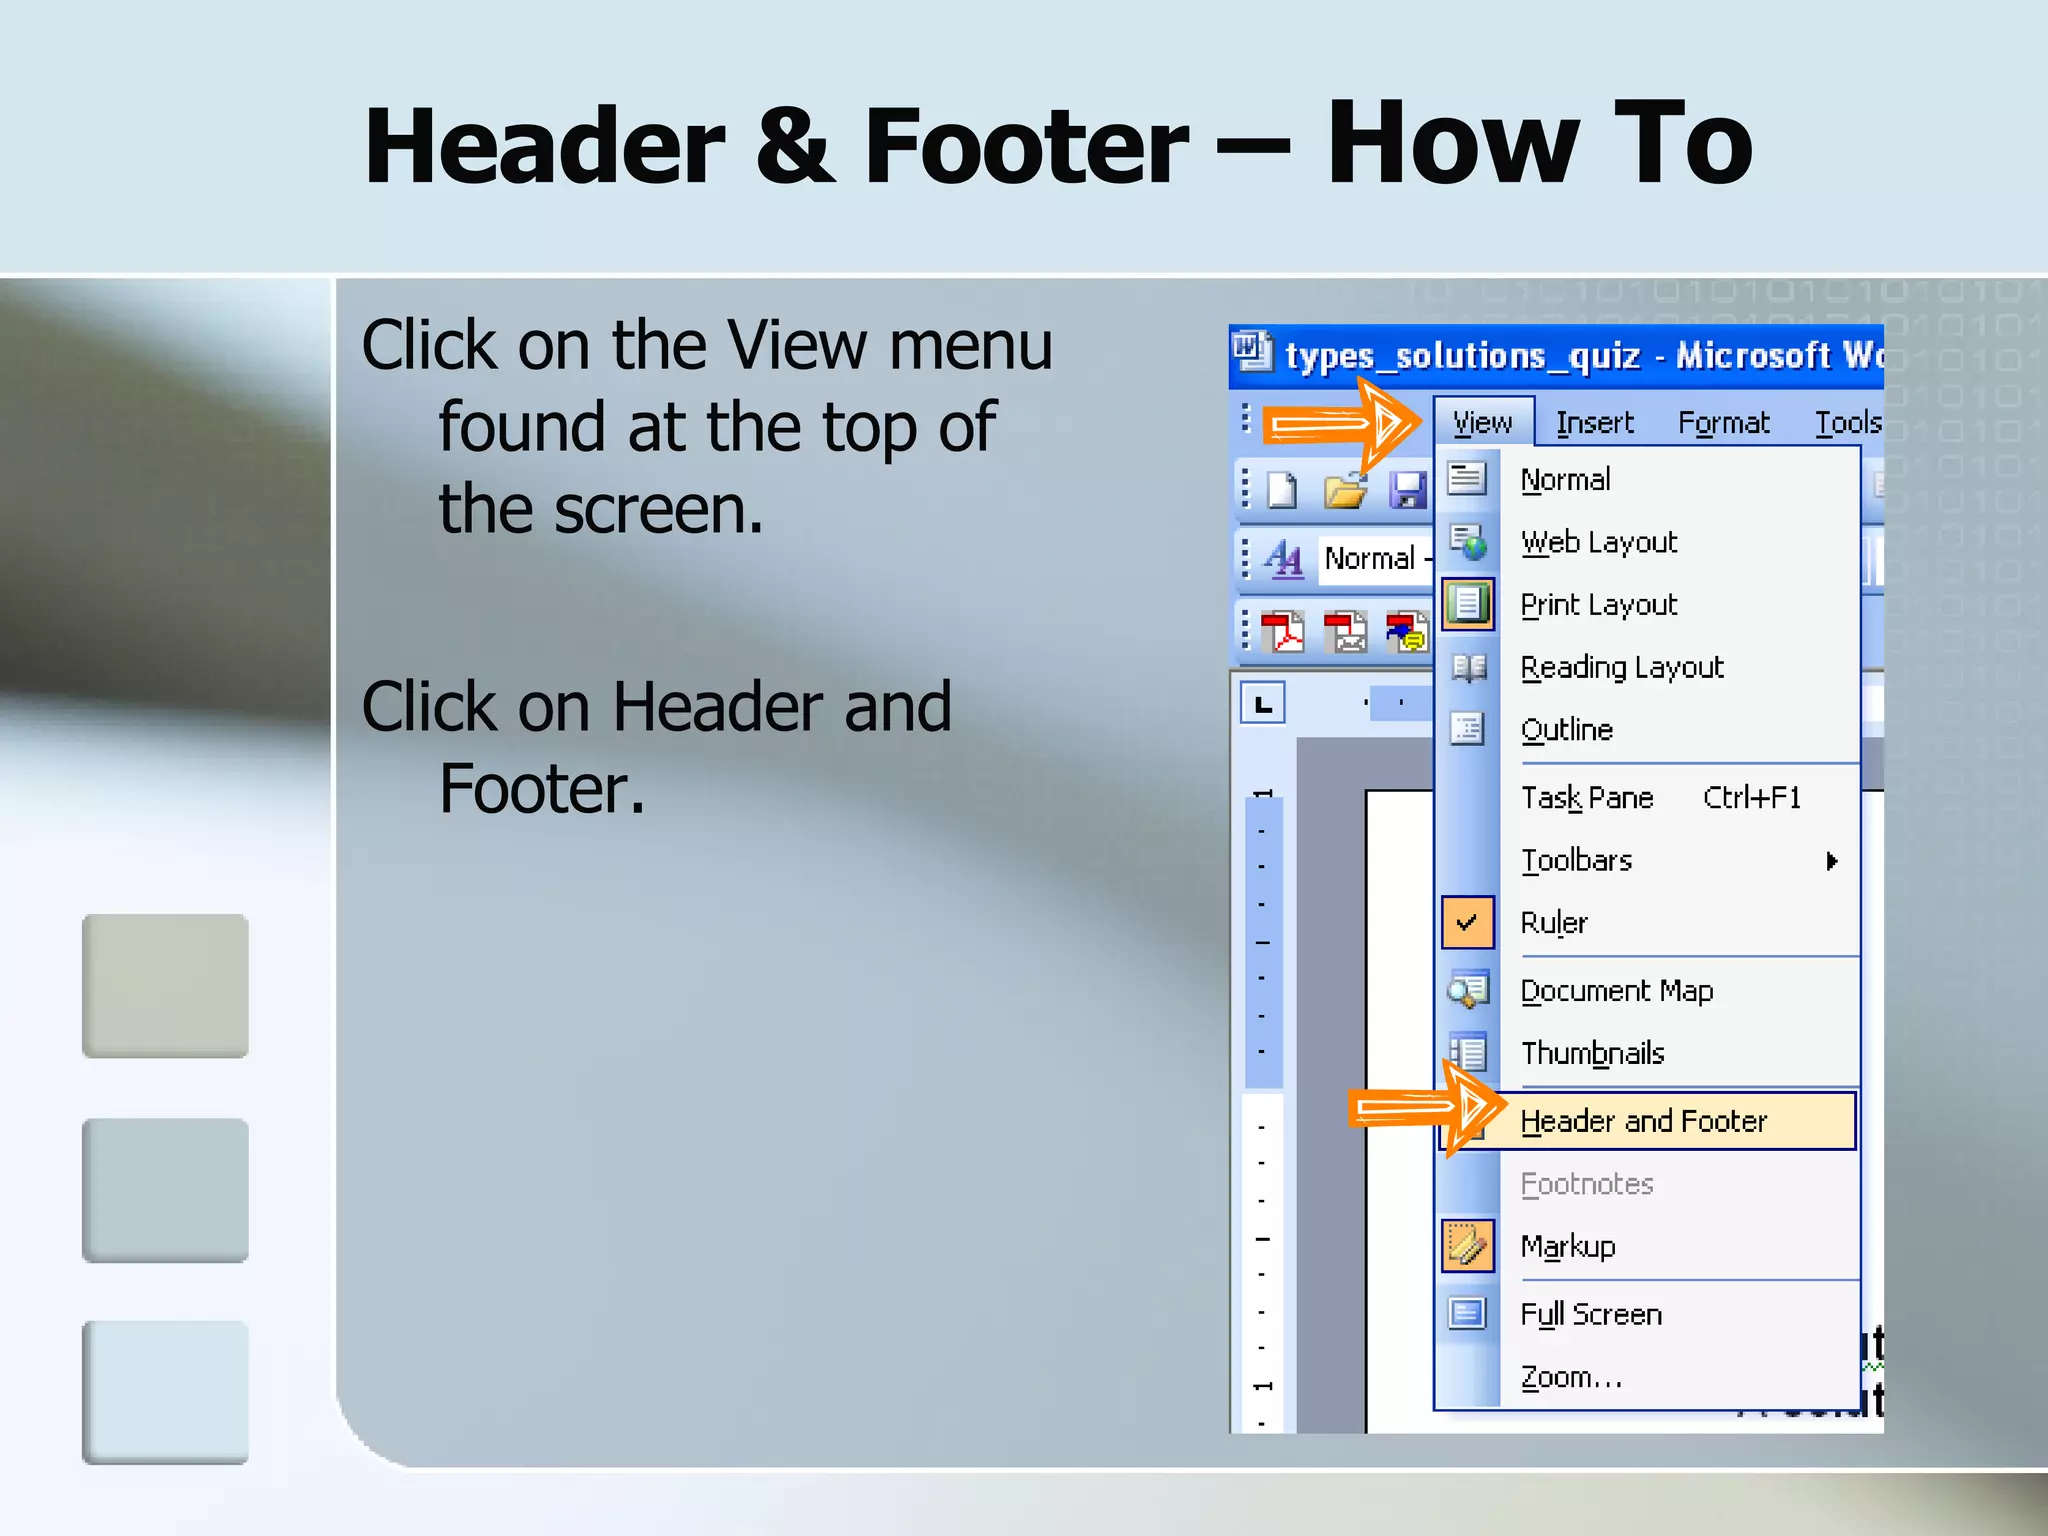Click the Markup pencil icon
2048x1536 pixels.
(1468, 1246)
